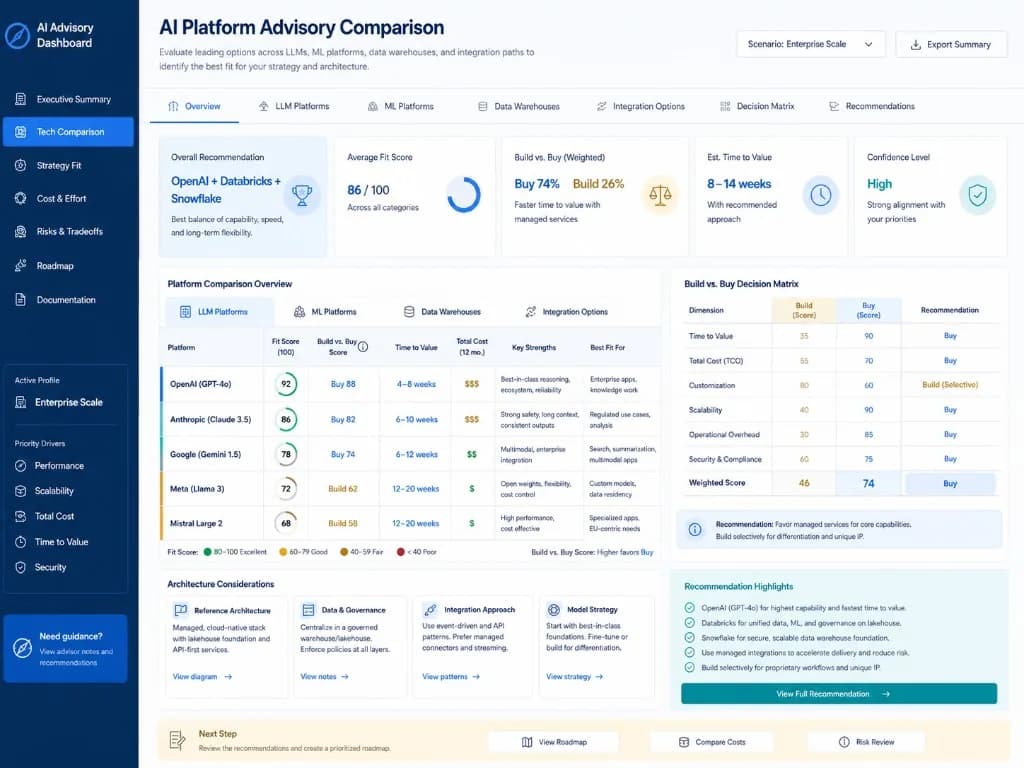Select LLM Platforms sub-tab in Platform Comparison
Screen dimensions: 1024x768
tap(219, 312)
